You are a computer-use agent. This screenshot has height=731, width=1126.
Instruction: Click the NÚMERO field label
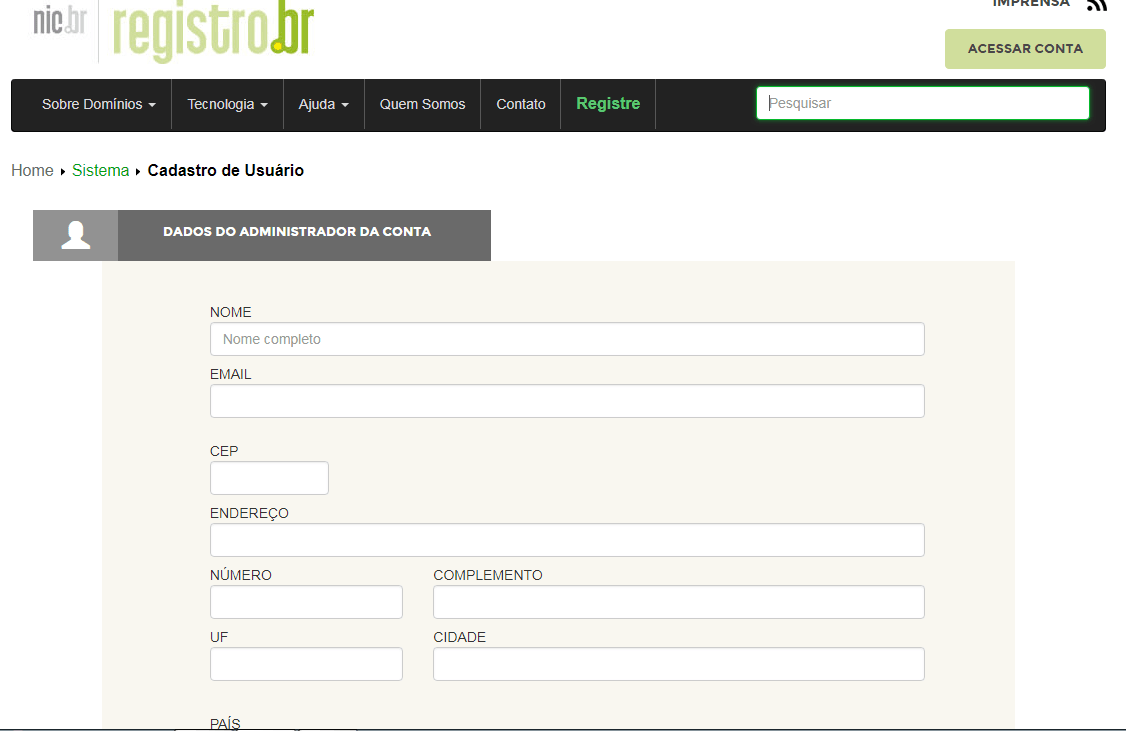tap(241, 574)
